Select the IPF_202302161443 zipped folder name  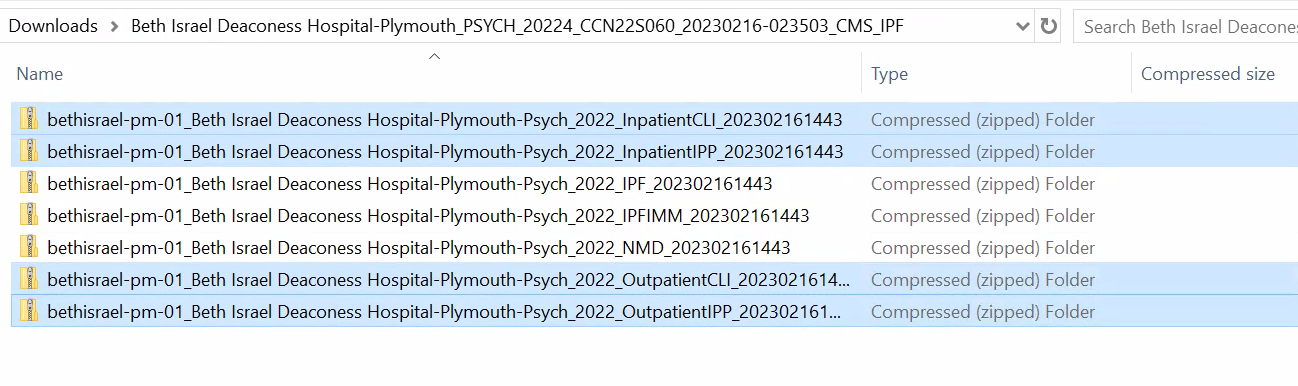410,184
